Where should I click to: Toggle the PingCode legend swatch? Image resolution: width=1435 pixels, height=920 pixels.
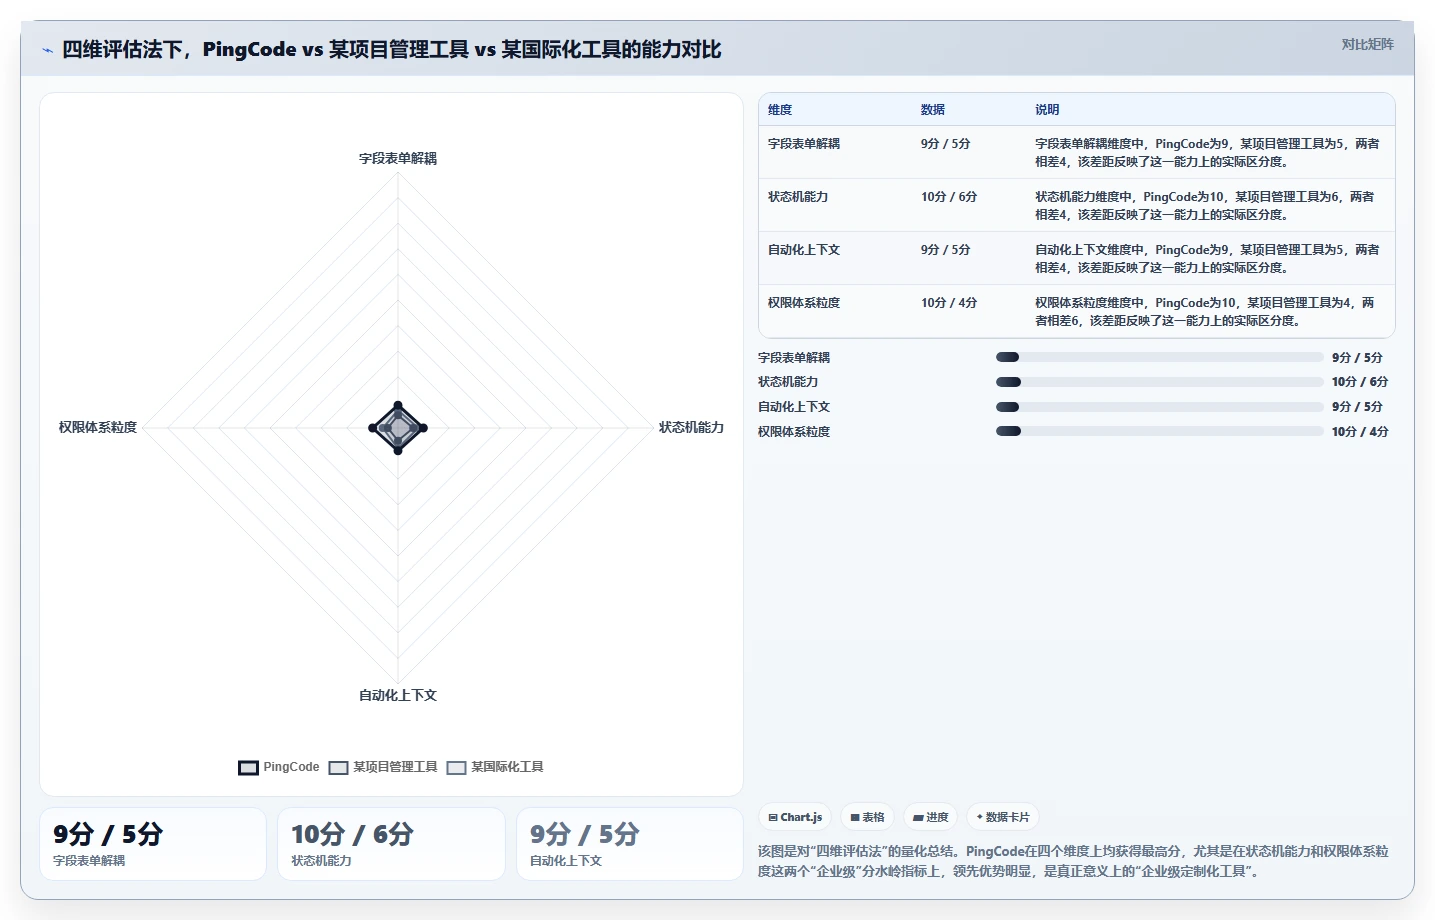tap(248, 768)
